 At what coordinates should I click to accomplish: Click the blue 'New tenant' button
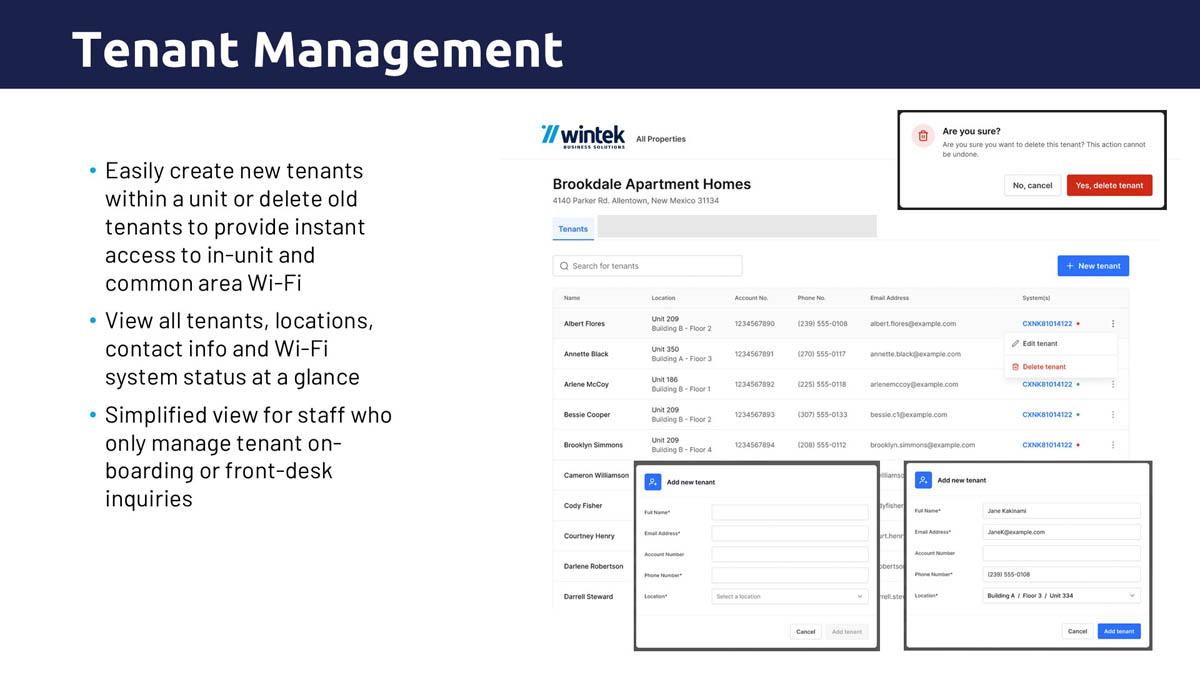click(1093, 266)
